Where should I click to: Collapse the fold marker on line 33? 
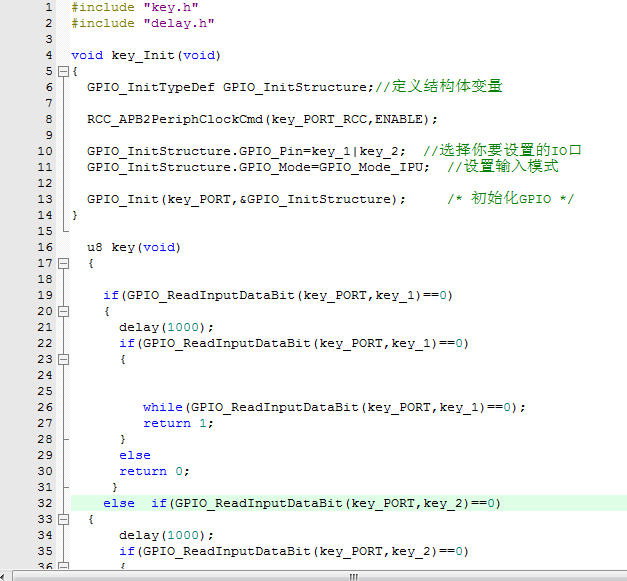pyautogui.click(x=63, y=520)
